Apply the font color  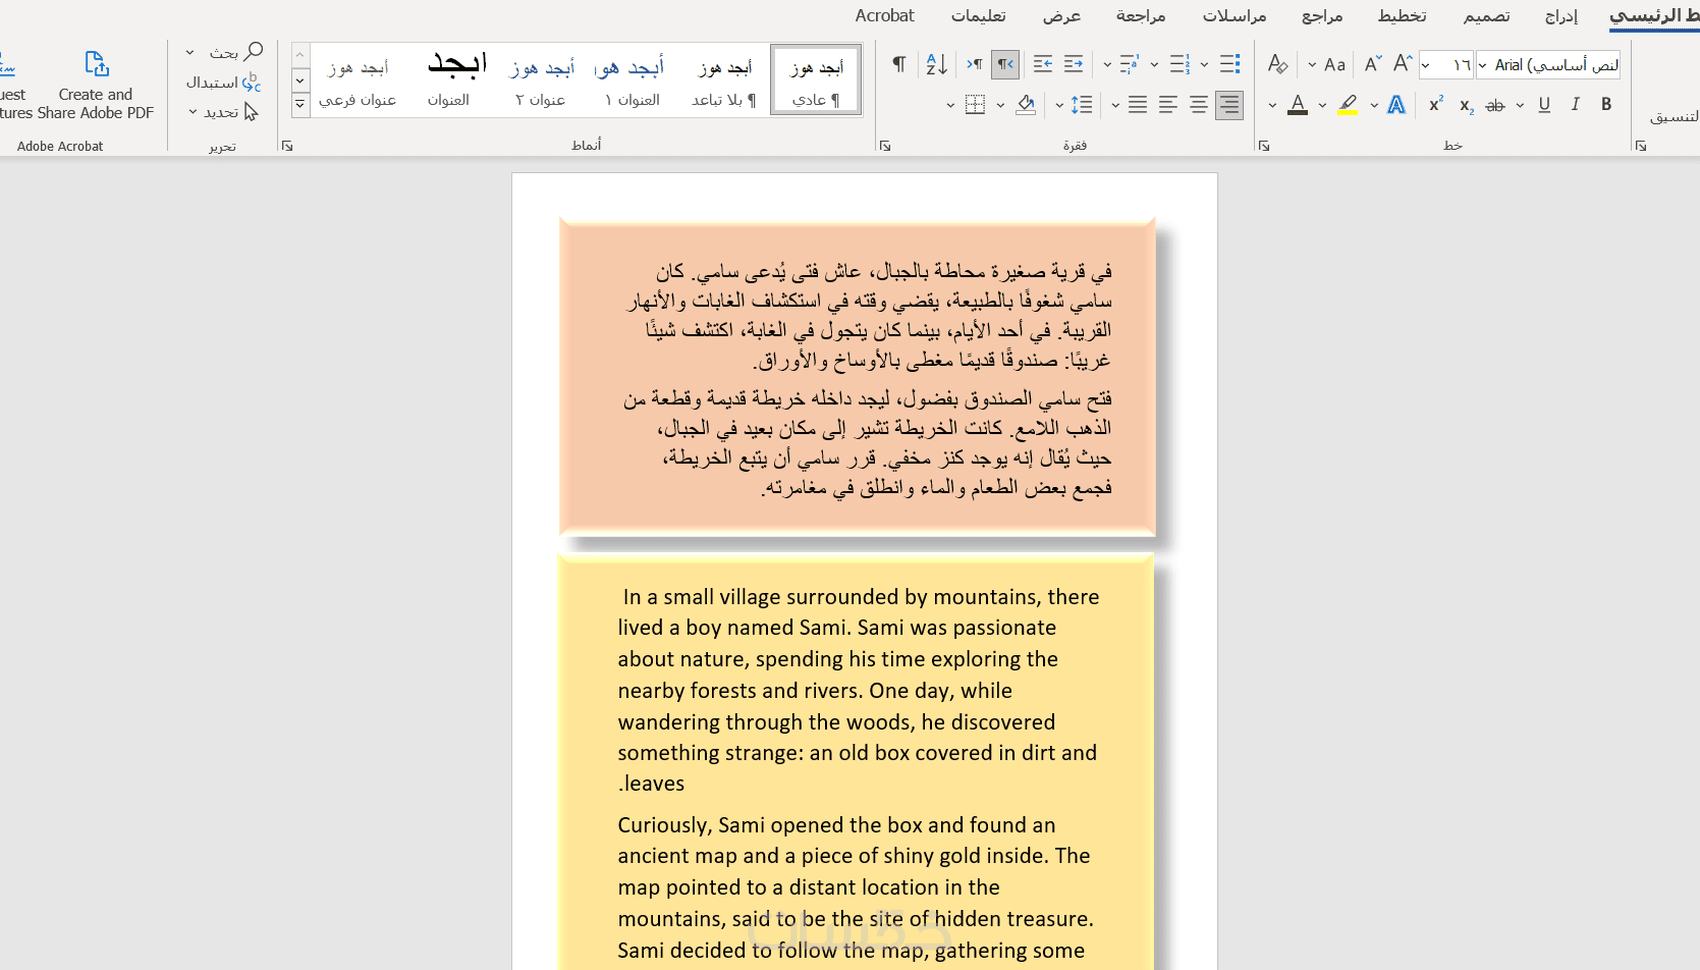[1297, 104]
